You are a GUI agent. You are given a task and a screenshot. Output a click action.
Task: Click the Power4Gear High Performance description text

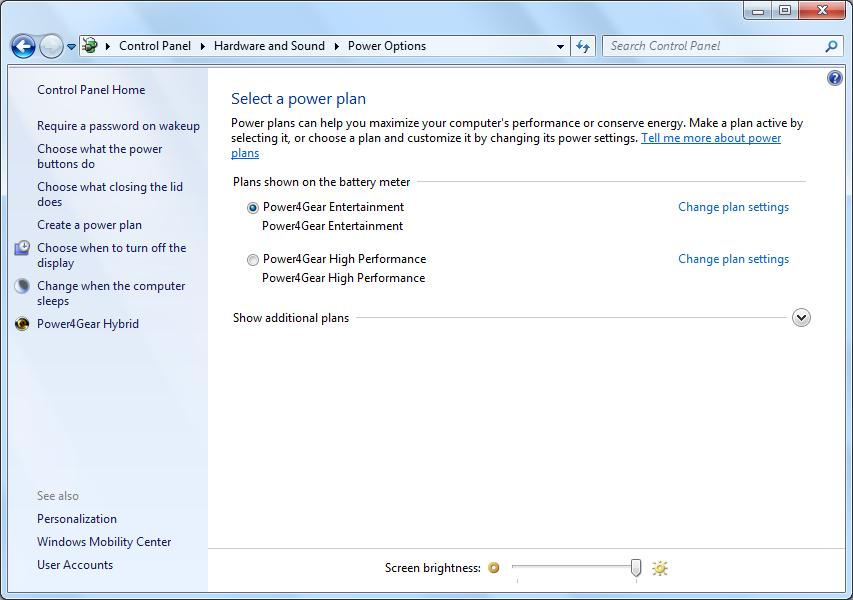pos(343,278)
